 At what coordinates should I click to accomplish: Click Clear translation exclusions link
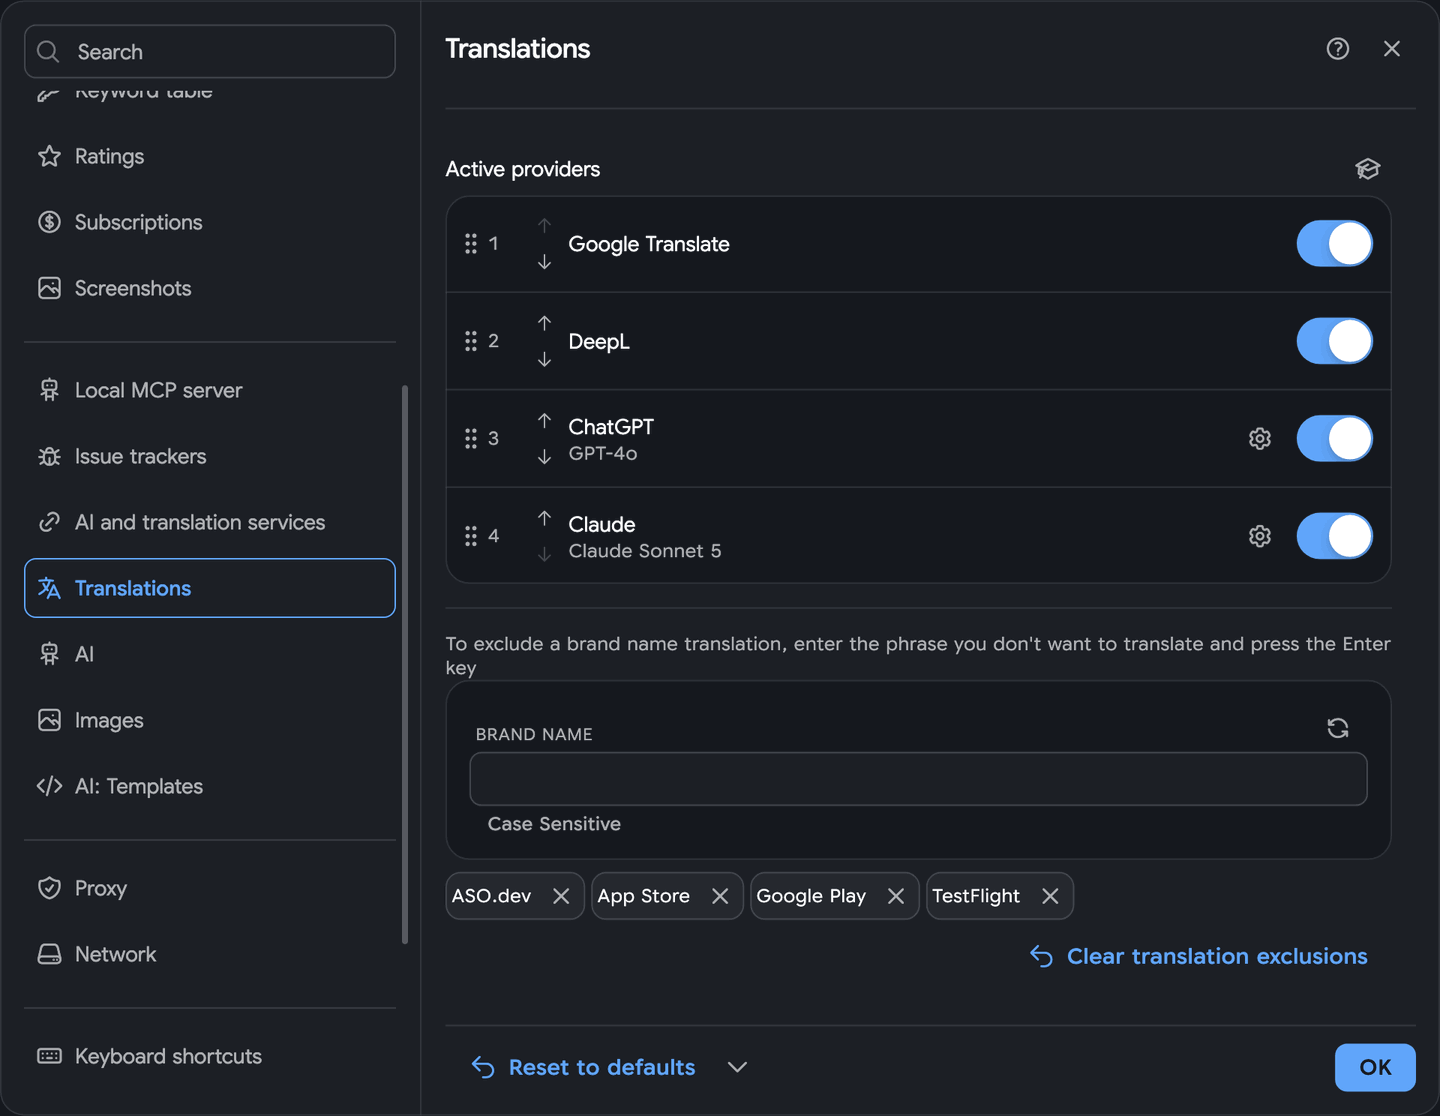point(1199,956)
